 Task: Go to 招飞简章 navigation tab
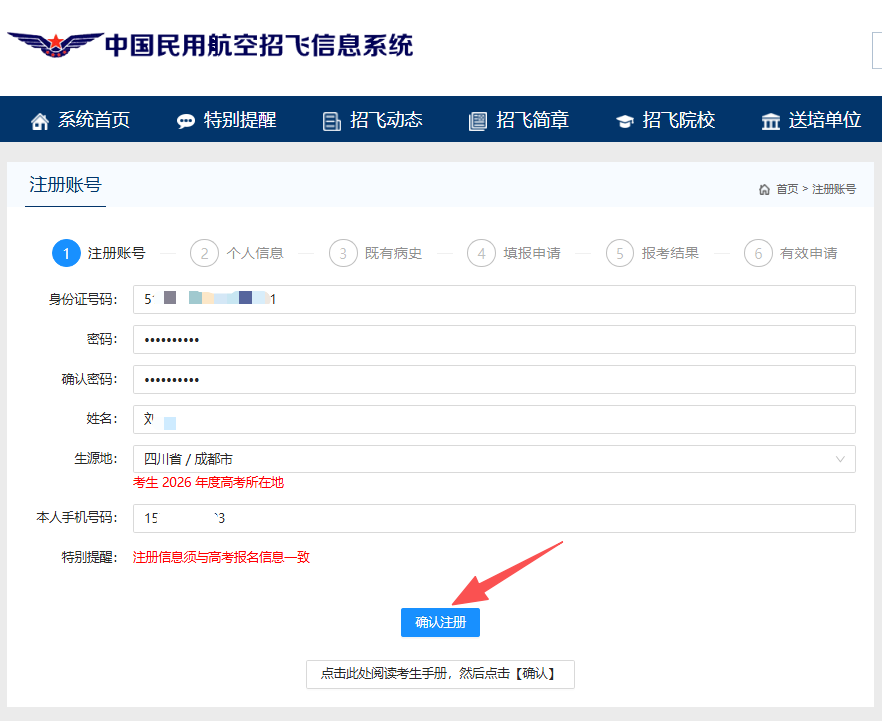pyautogui.click(x=532, y=120)
